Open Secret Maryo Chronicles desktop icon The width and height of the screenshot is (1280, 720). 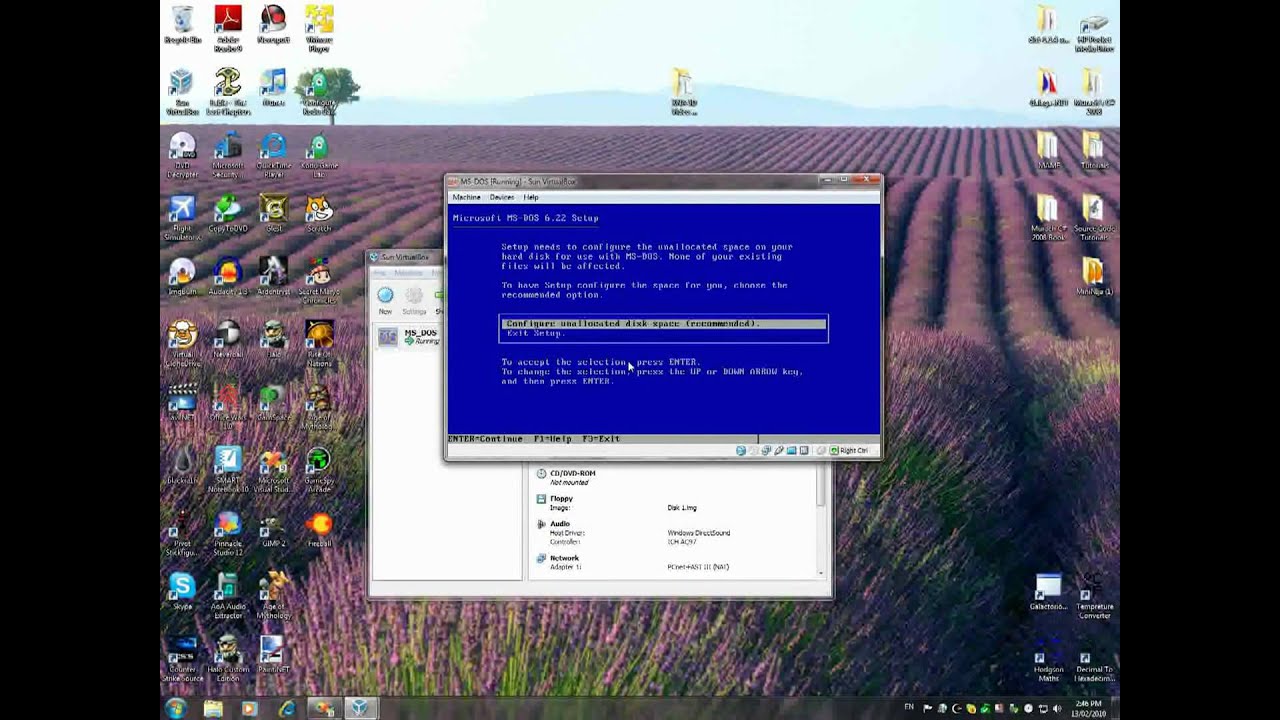[x=319, y=282]
